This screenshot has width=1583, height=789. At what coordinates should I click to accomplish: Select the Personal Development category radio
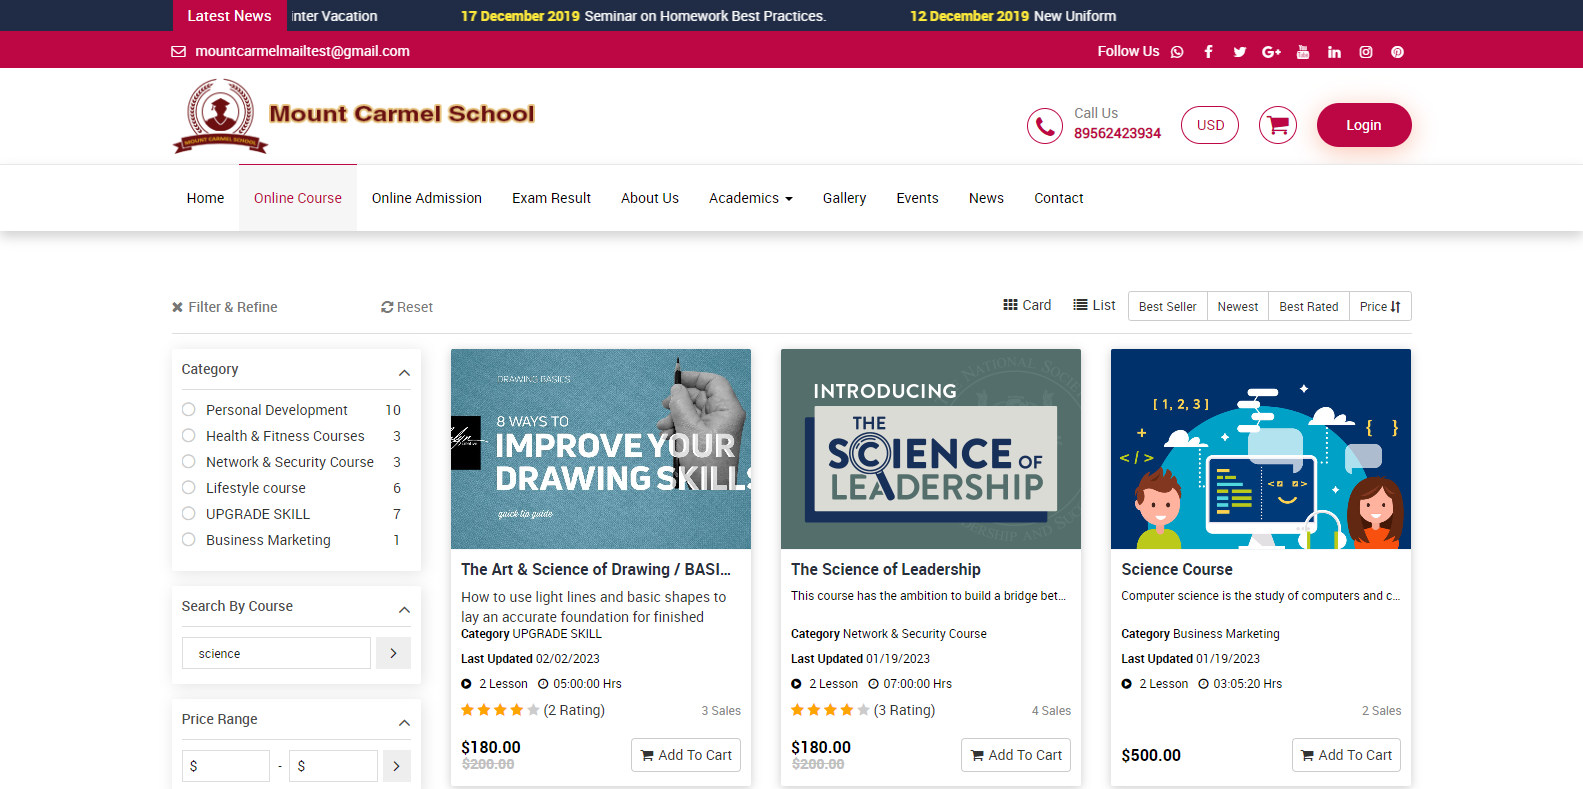click(x=189, y=410)
